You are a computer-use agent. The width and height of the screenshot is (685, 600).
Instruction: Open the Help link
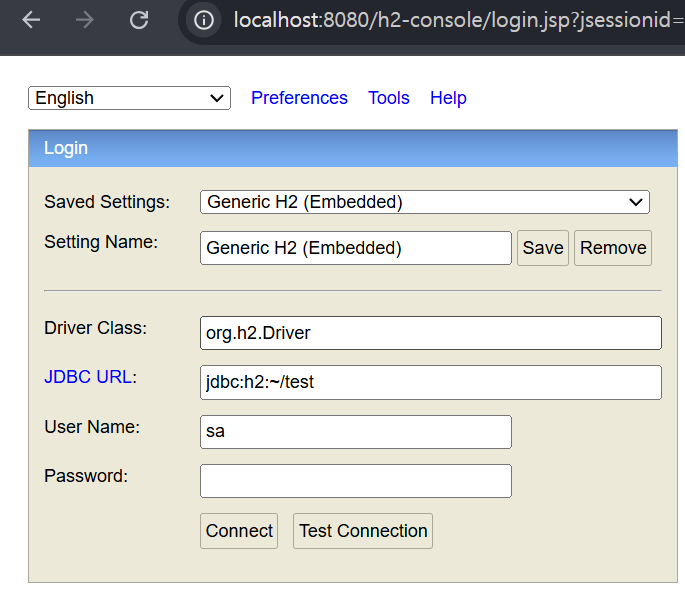coord(448,98)
